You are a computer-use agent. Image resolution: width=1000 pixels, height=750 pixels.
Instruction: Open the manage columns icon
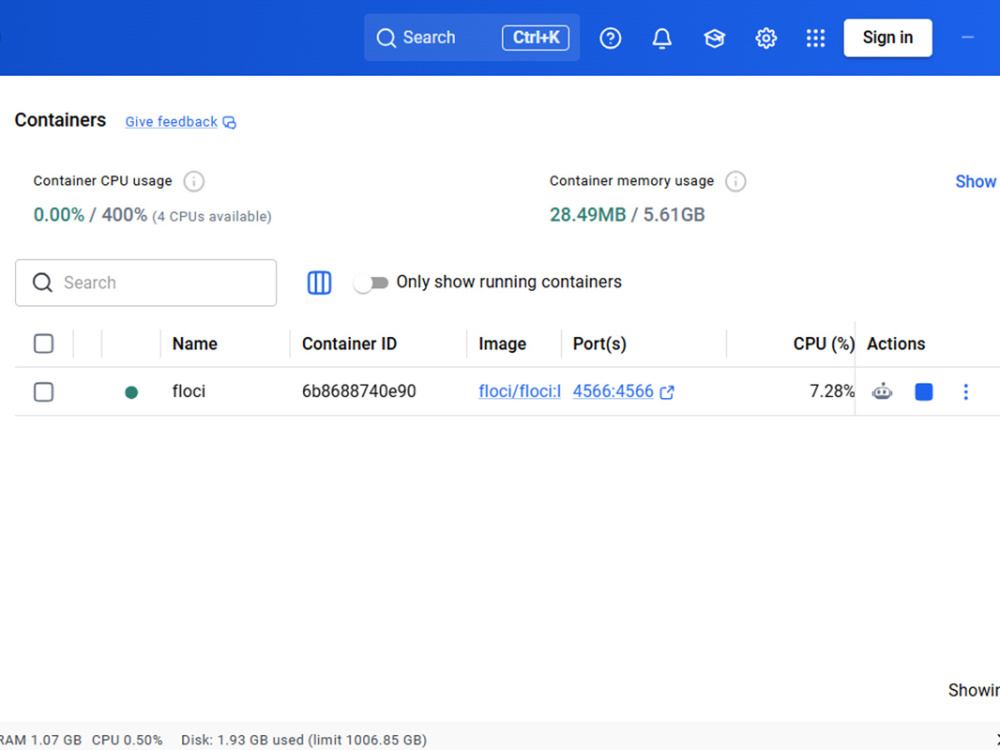click(x=319, y=283)
